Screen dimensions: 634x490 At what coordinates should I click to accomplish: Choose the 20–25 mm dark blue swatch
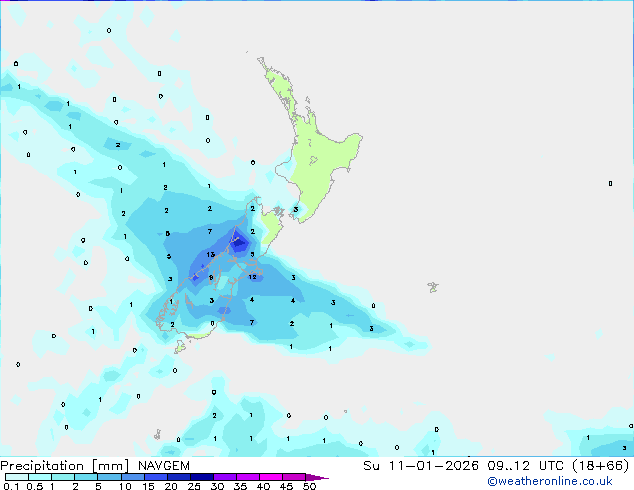(x=178, y=477)
